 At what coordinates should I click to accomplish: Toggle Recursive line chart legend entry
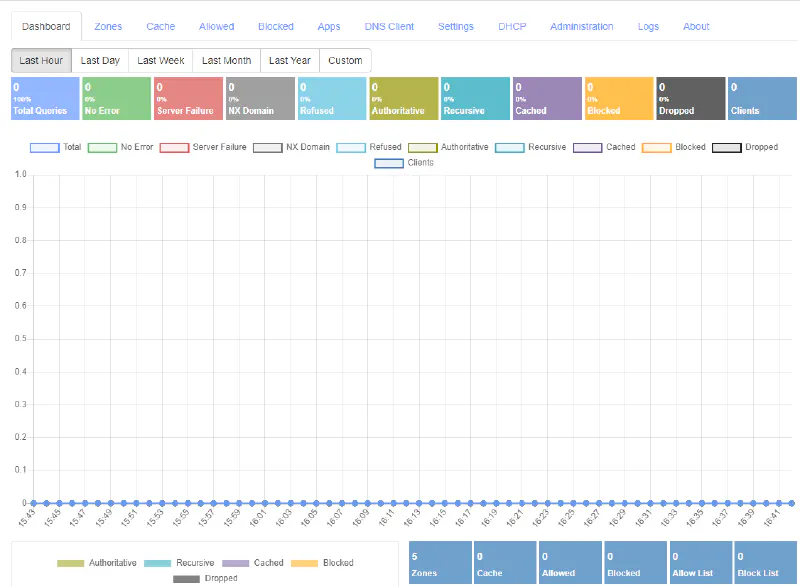click(531, 147)
